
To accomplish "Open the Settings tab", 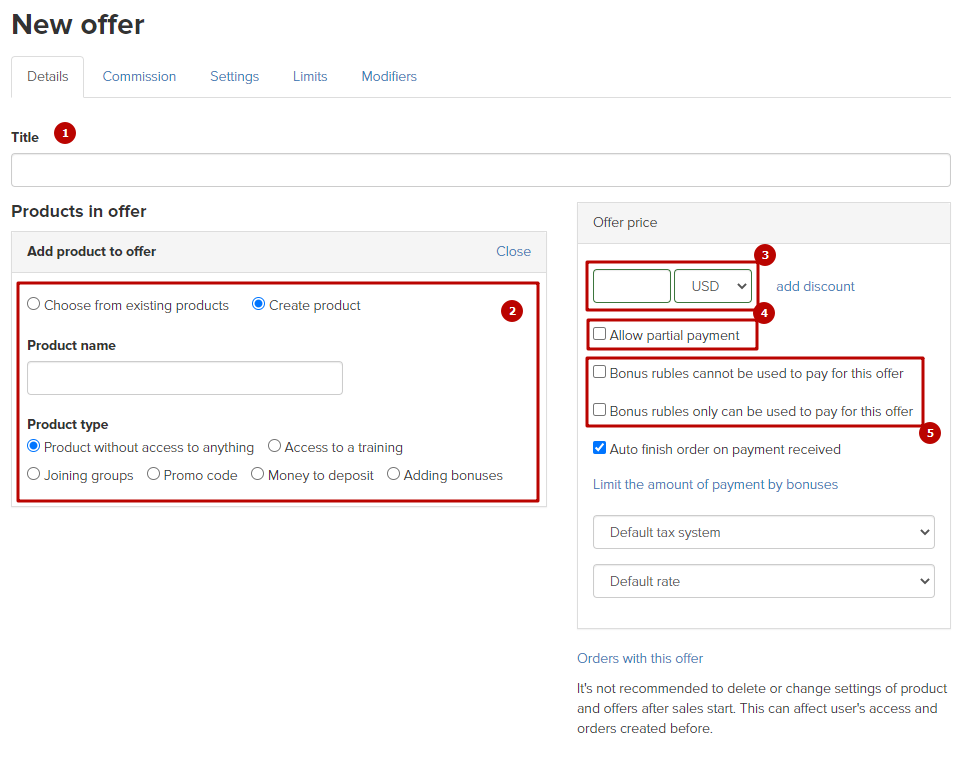I will [x=234, y=76].
